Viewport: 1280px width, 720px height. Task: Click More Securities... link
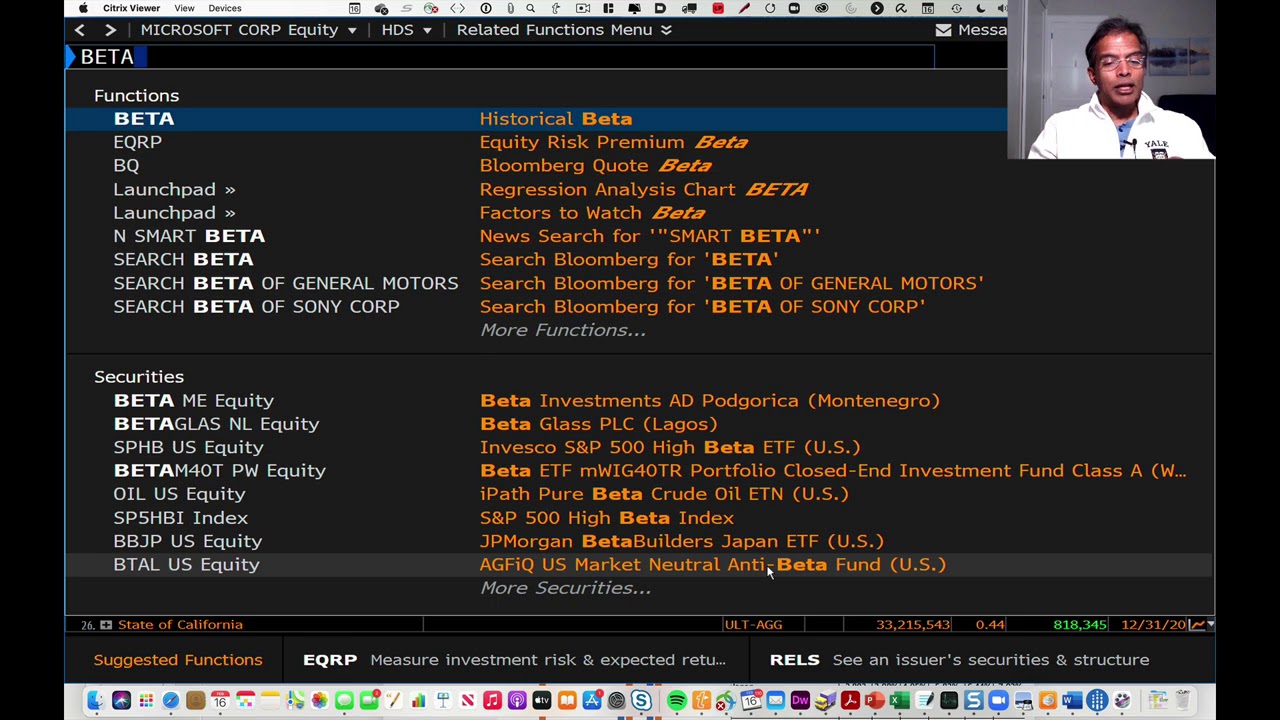(x=565, y=588)
